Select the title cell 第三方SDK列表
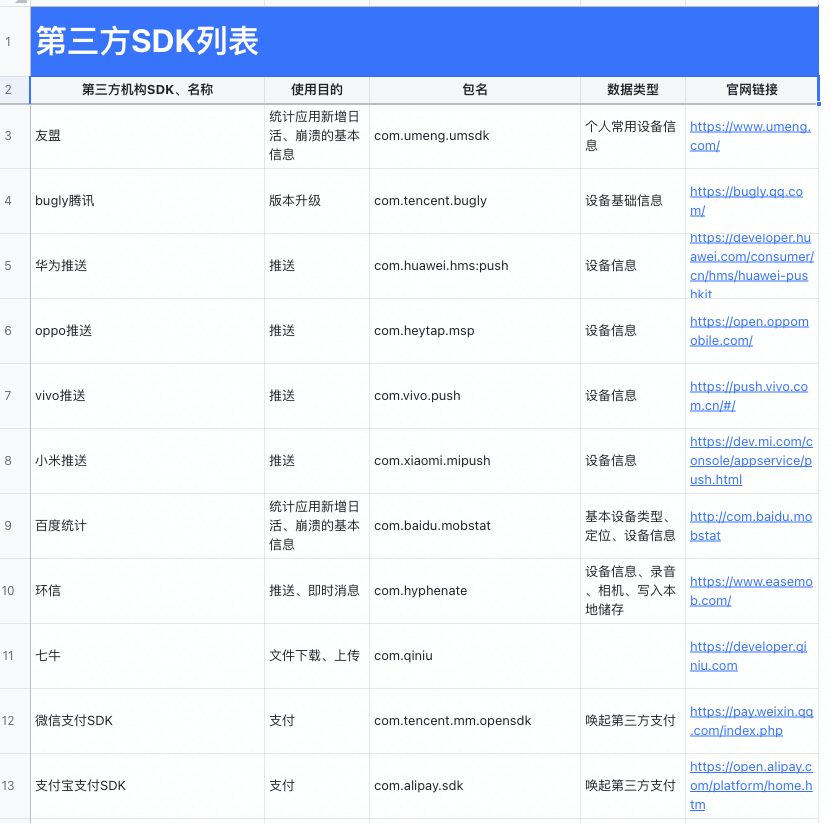Viewport: 831px width, 823px height. 424,41
